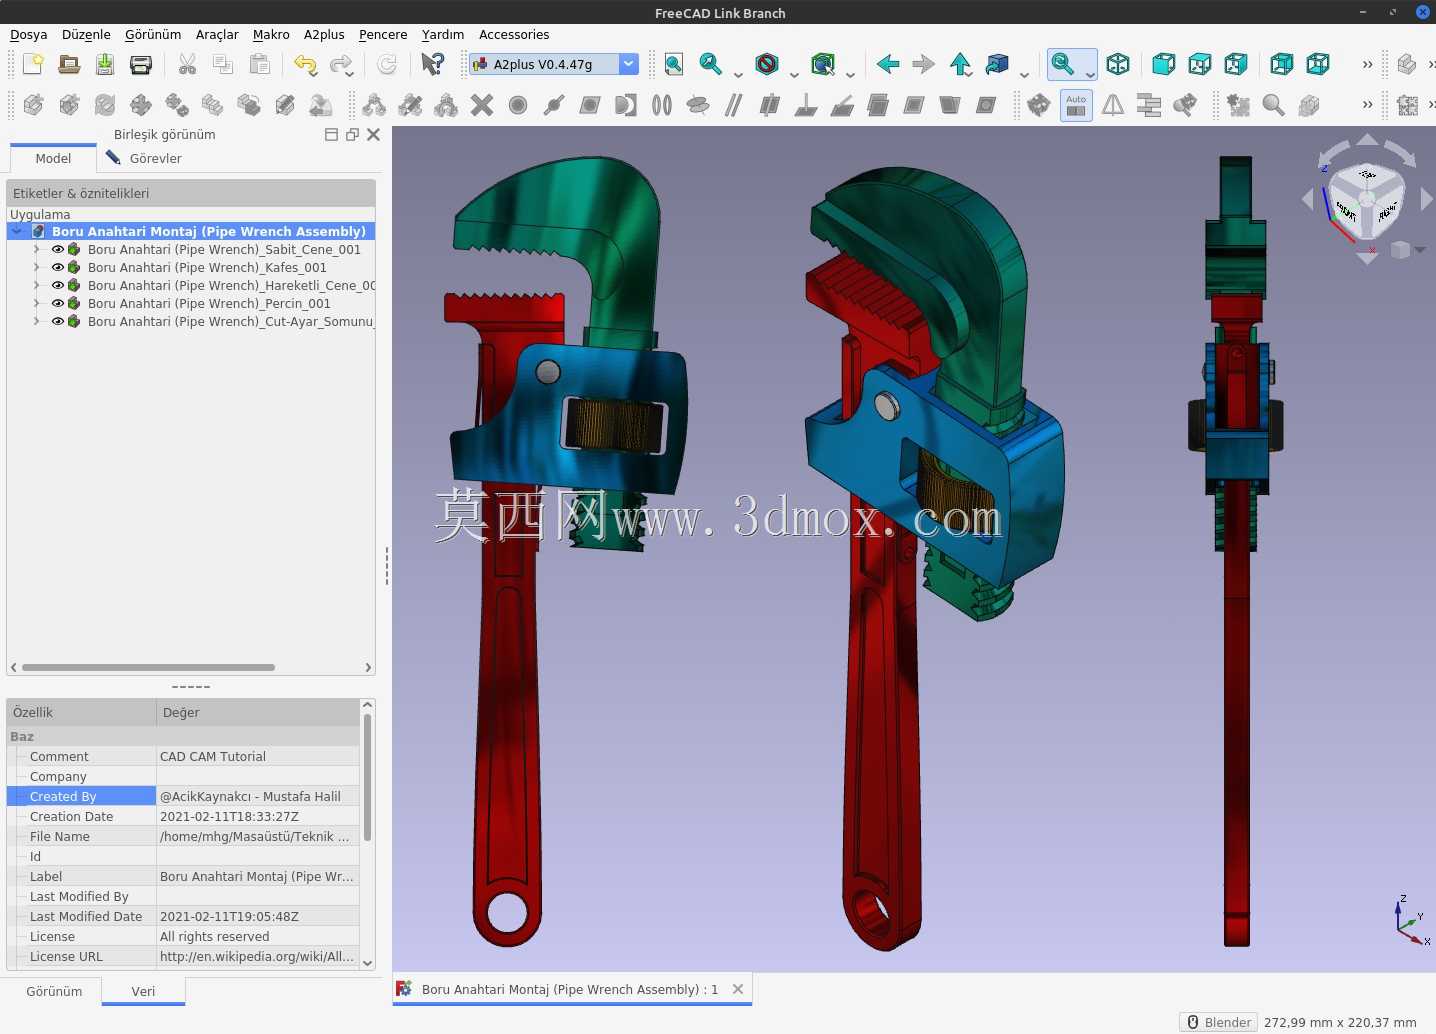This screenshot has width=1436, height=1034.
Task: Click the Fit Selection magnifier icon
Action: (x=711, y=64)
